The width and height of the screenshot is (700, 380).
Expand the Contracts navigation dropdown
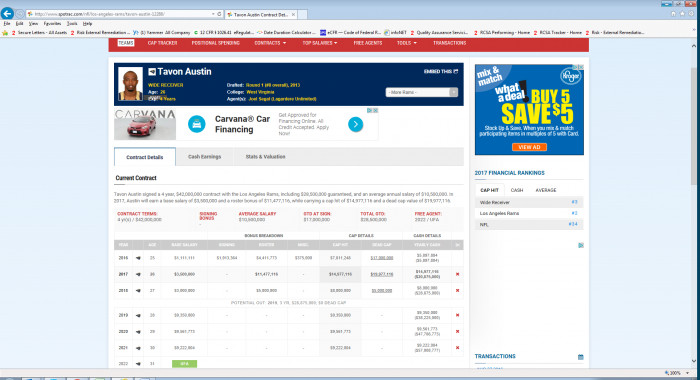tap(270, 43)
